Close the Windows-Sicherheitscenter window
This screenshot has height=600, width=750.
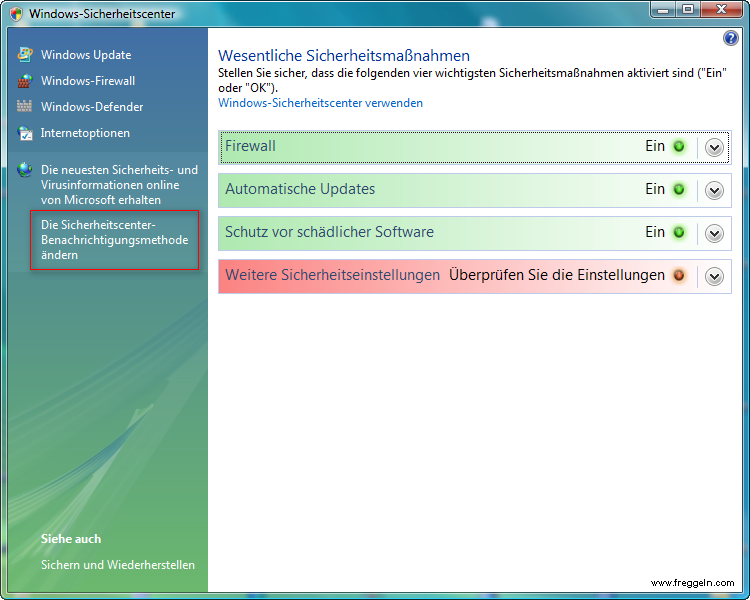pyautogui.click(x=721, y=10)
